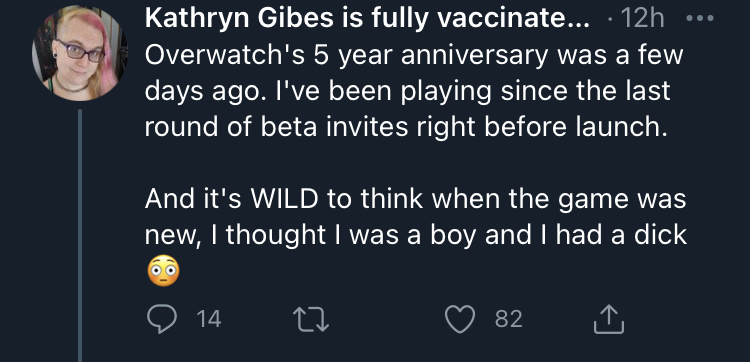Click the reply count 14
Screen dimensions: 750x362
click(x=209, y=319)
